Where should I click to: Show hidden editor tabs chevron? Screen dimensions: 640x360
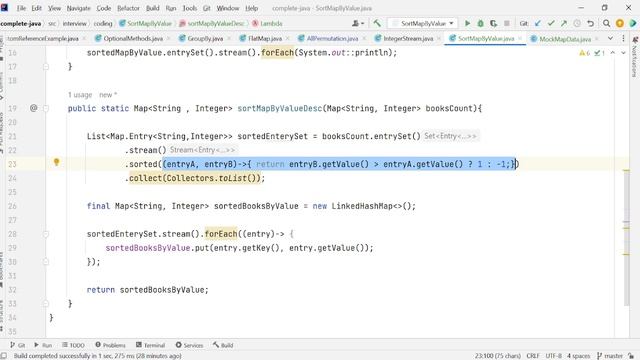coord(610,38)
